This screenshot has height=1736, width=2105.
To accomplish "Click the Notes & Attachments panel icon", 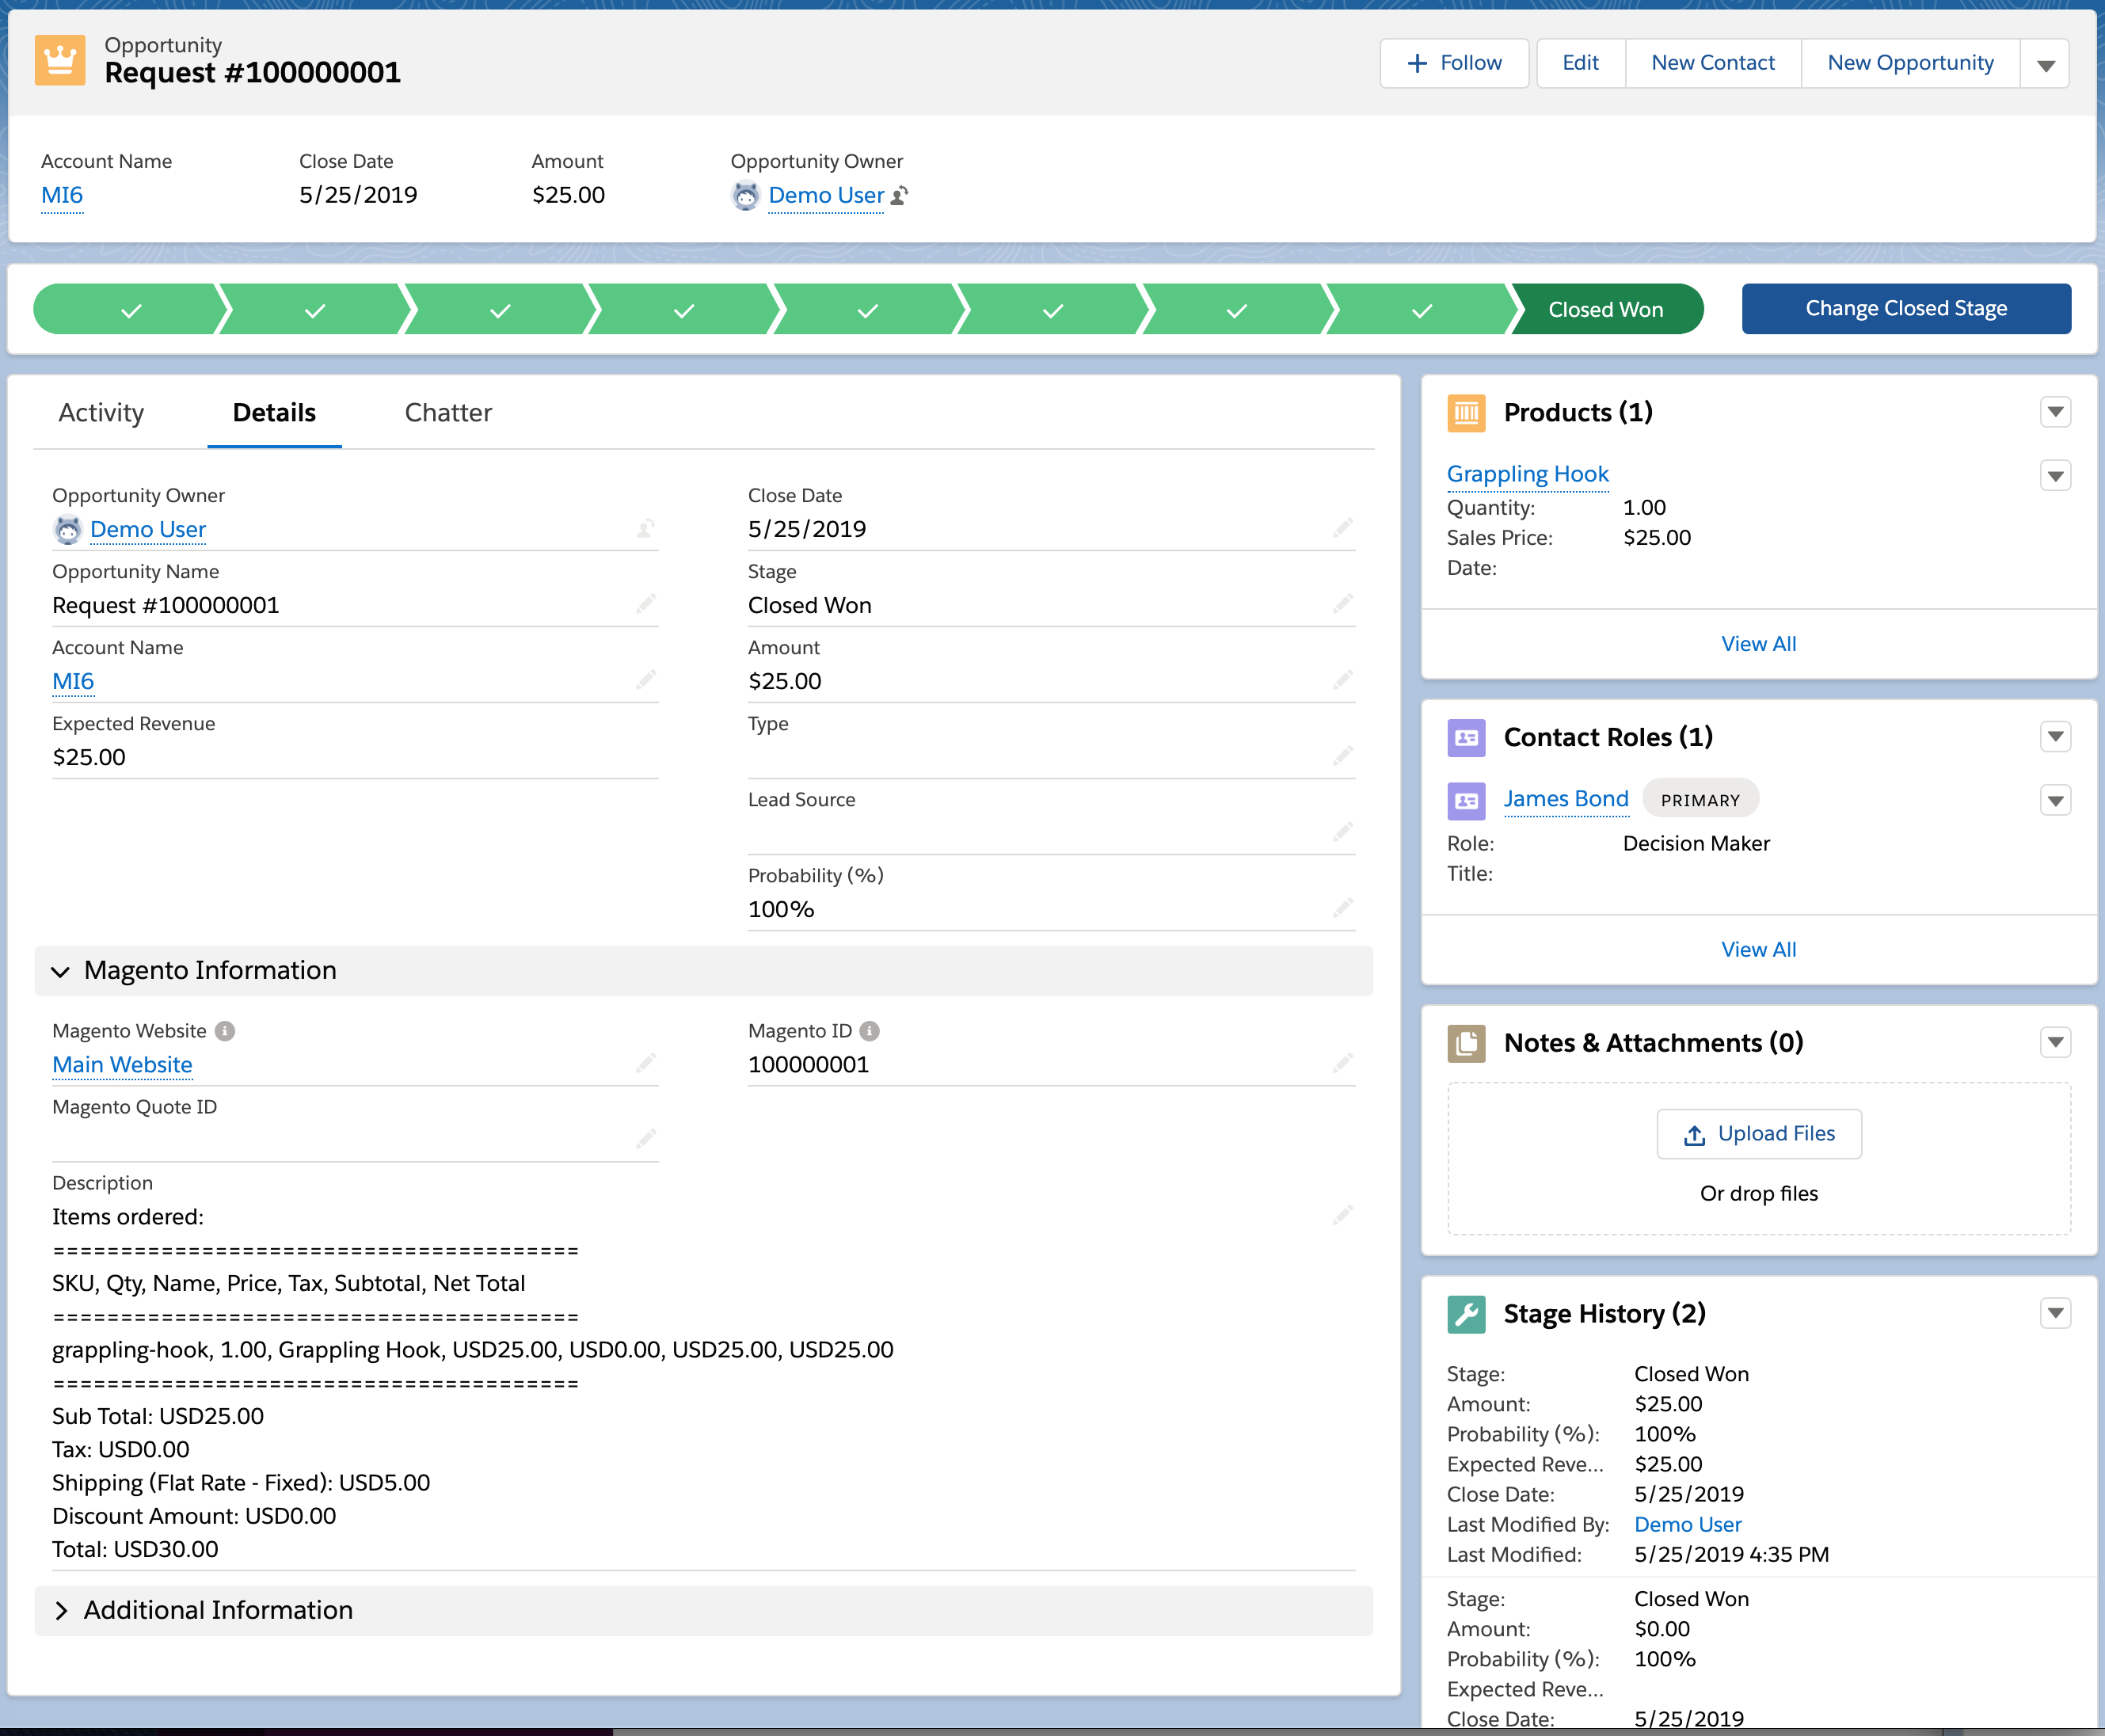I will tap(1466, 1043).
